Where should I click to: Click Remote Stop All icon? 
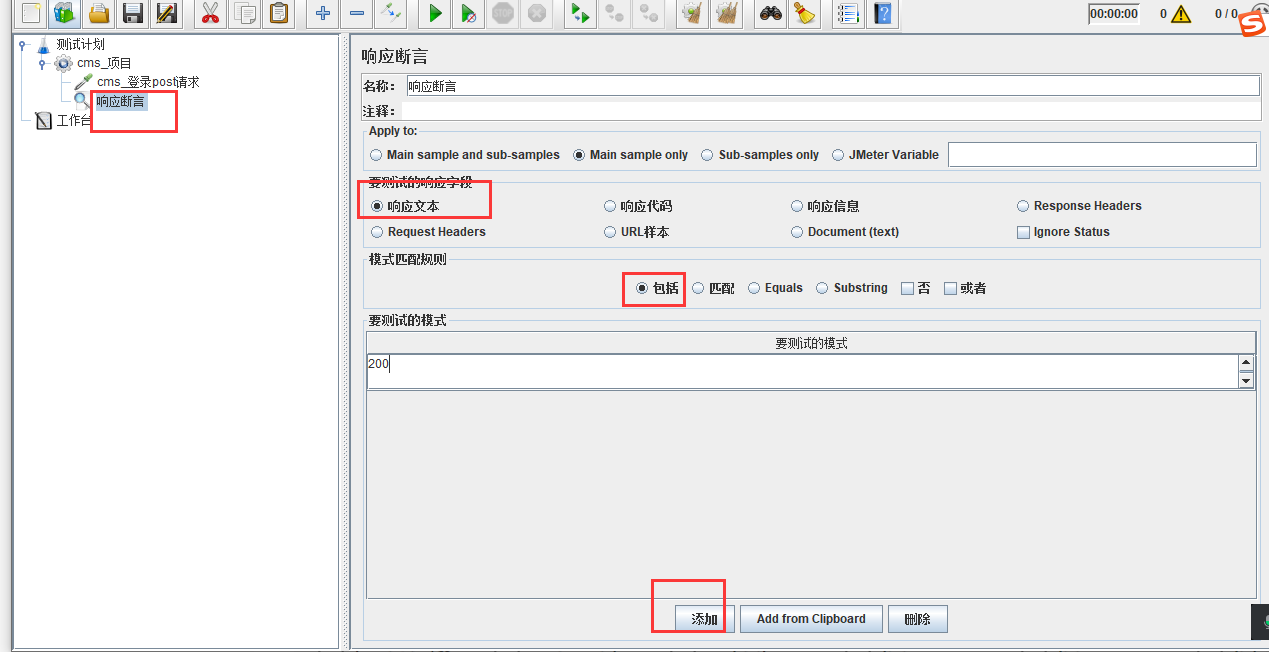coord(614,13)
